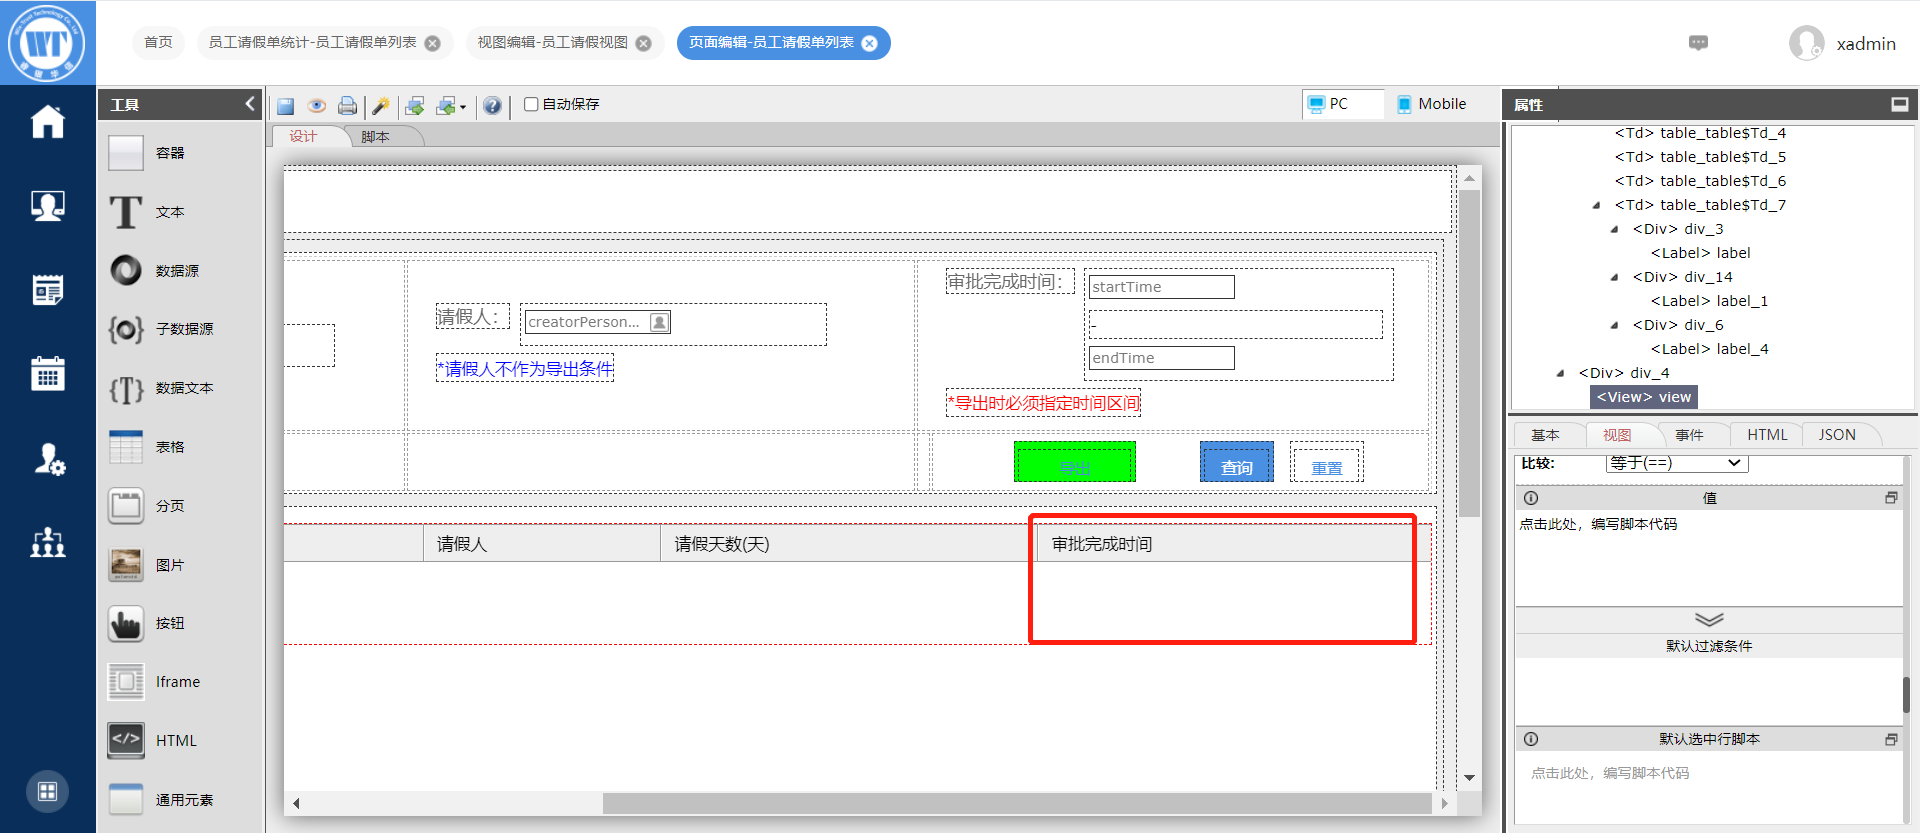The height and width of the screenshot is (833, 1920).
Task: Open the 事件 events tab
Action: click(x=1689, y=435)
